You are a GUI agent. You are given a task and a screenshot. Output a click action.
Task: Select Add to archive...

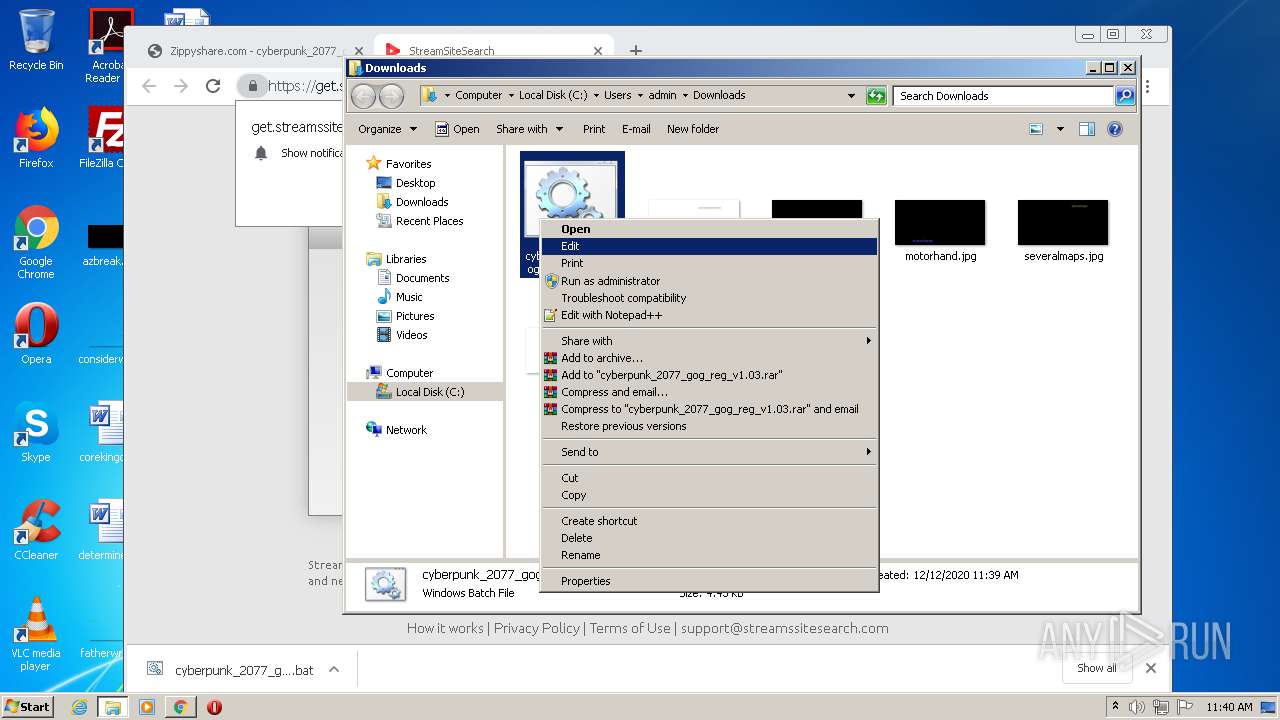(x=709, y=358)
